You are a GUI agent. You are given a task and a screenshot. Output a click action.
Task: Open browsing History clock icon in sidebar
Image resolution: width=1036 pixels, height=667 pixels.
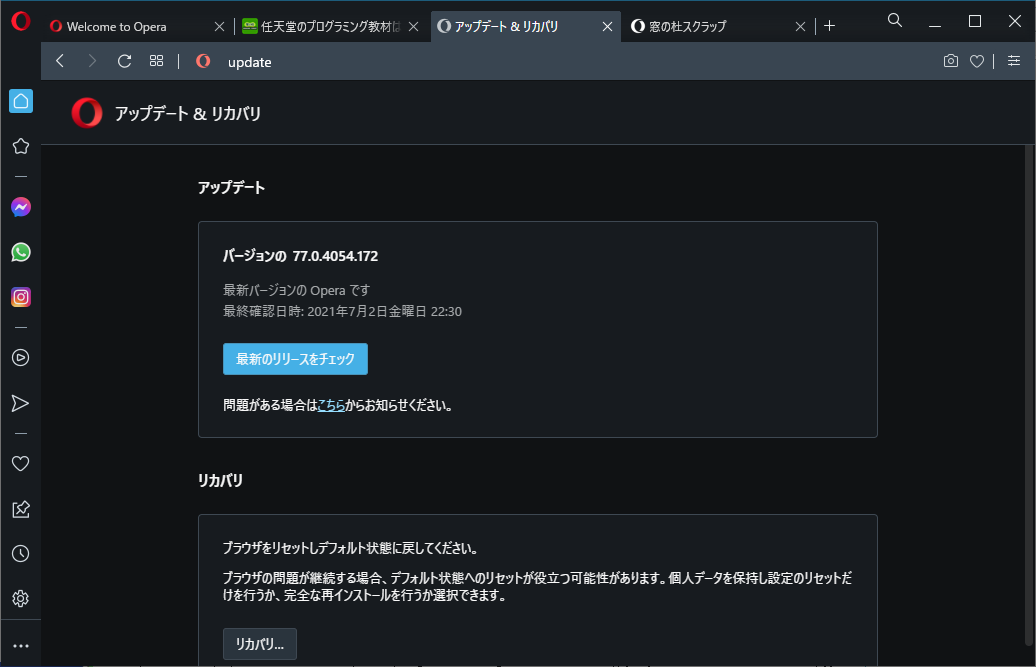(20, 553)
